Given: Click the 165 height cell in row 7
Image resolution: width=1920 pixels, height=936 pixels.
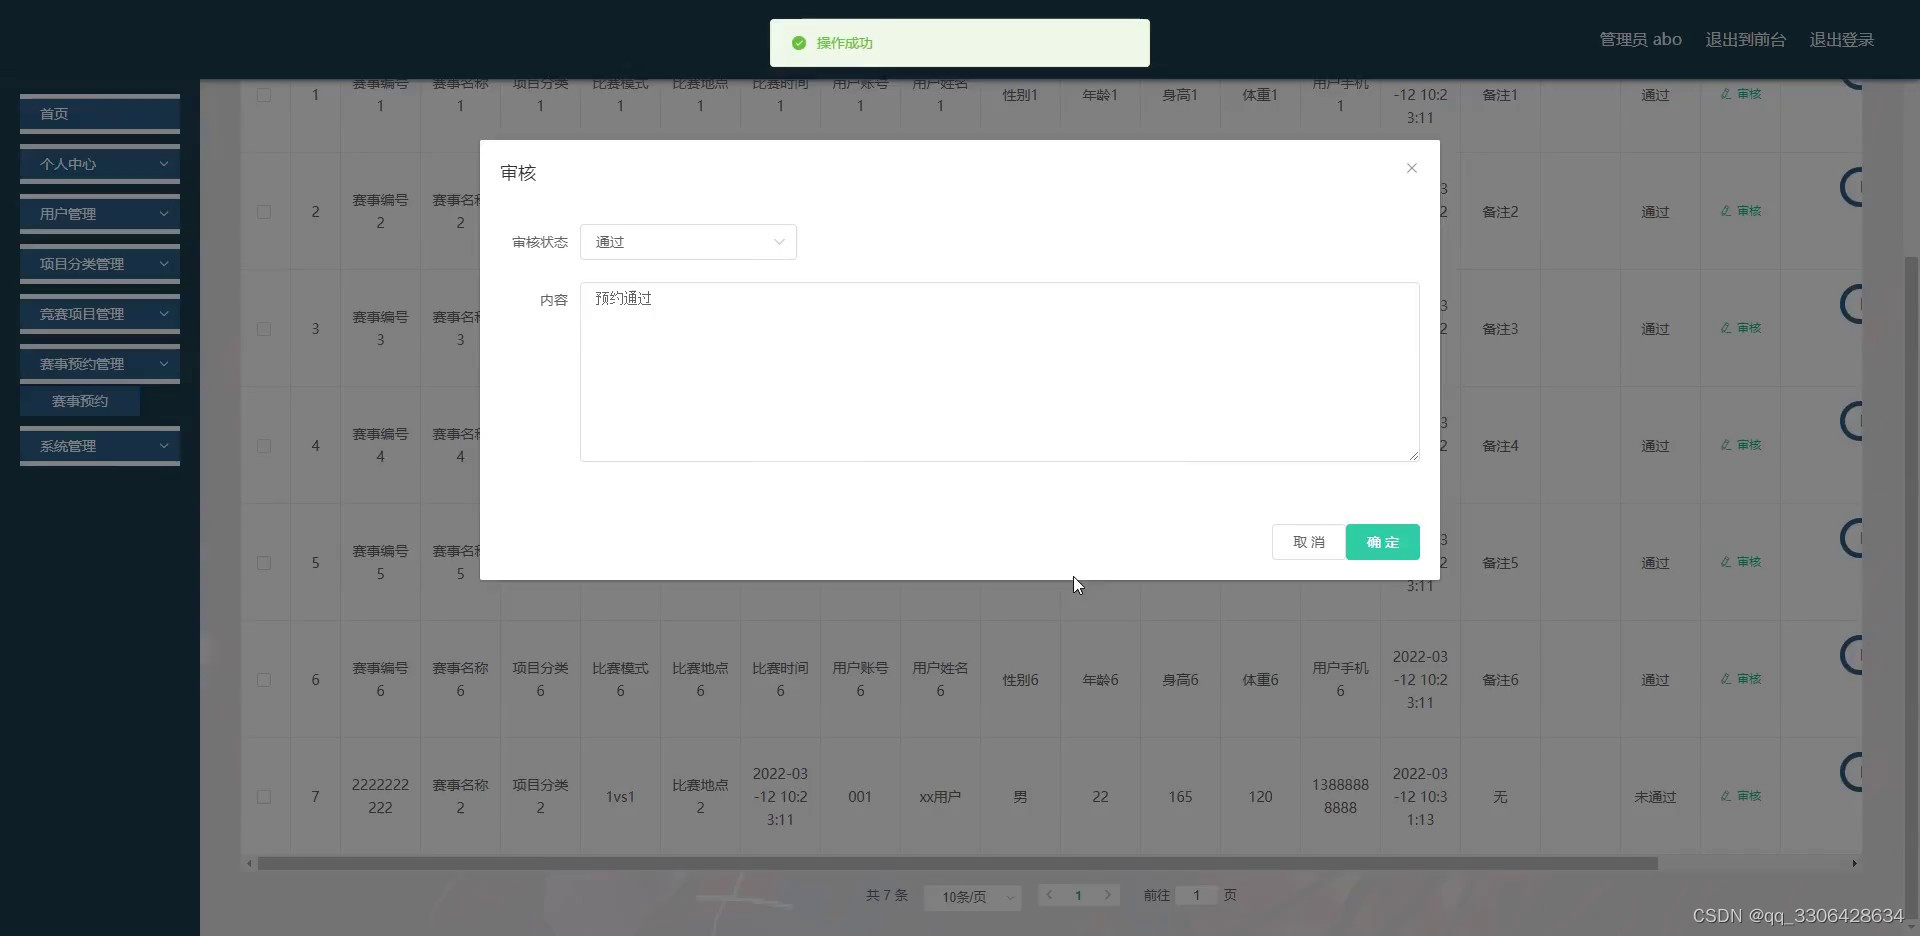Looking at the screenshot, I should pos(1180,797).
